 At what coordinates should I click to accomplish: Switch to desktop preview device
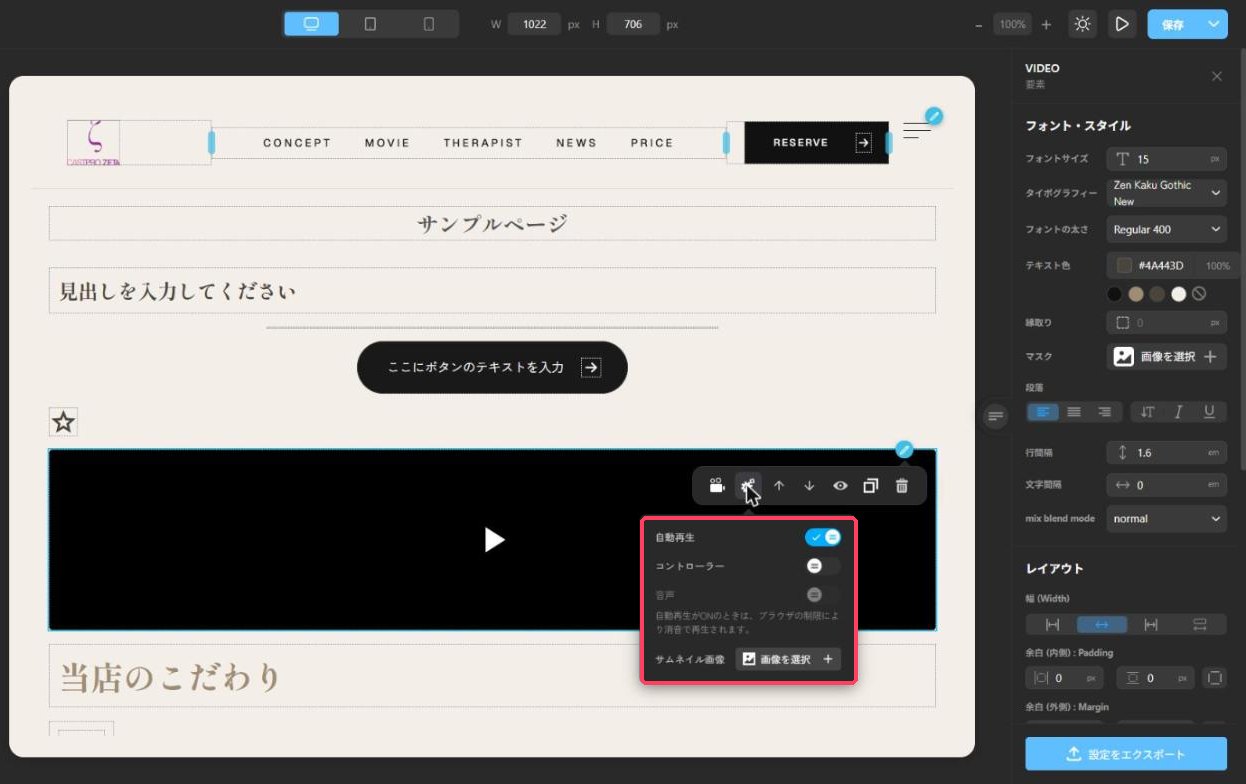[x=311, y=24]
